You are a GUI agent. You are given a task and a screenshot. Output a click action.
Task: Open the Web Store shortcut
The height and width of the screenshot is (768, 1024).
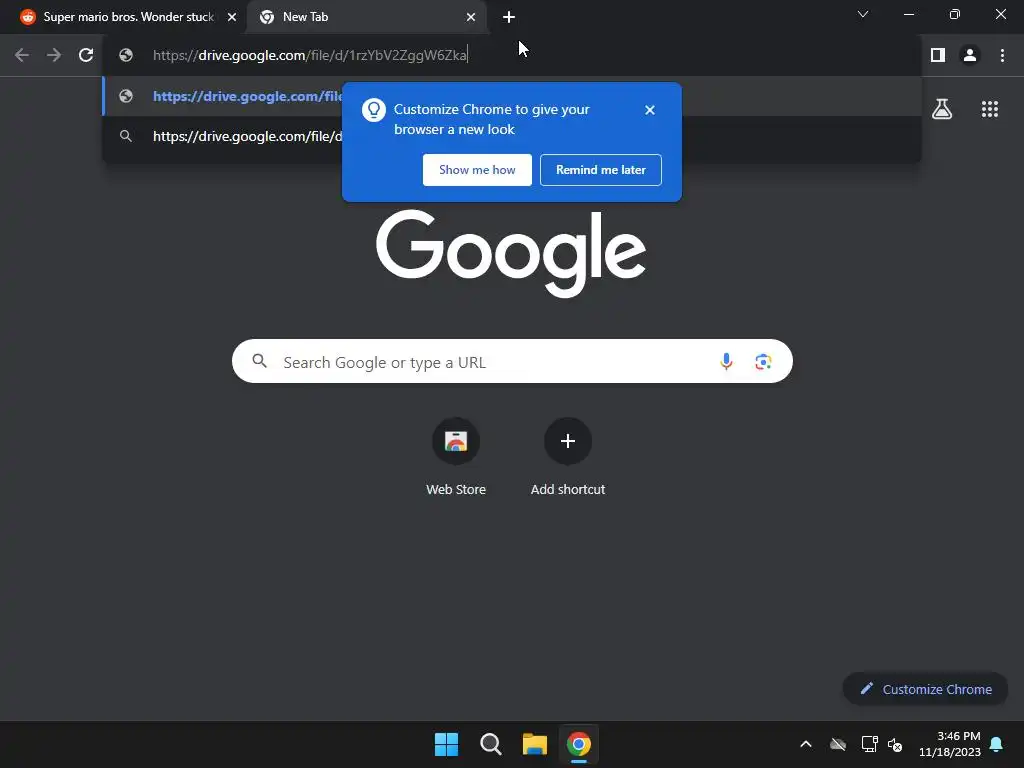[456, 457]
